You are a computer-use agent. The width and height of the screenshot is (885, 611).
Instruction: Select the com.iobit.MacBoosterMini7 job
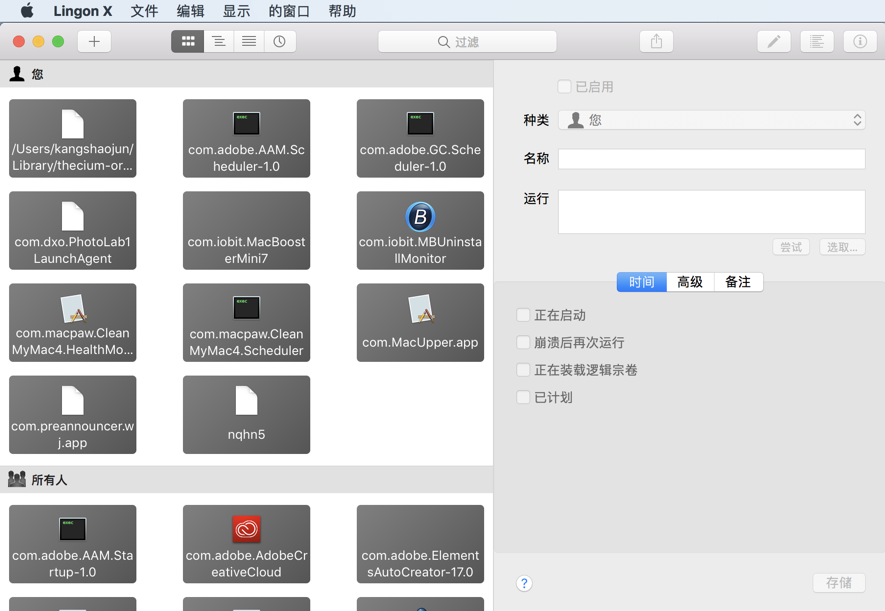coord(246,230)
